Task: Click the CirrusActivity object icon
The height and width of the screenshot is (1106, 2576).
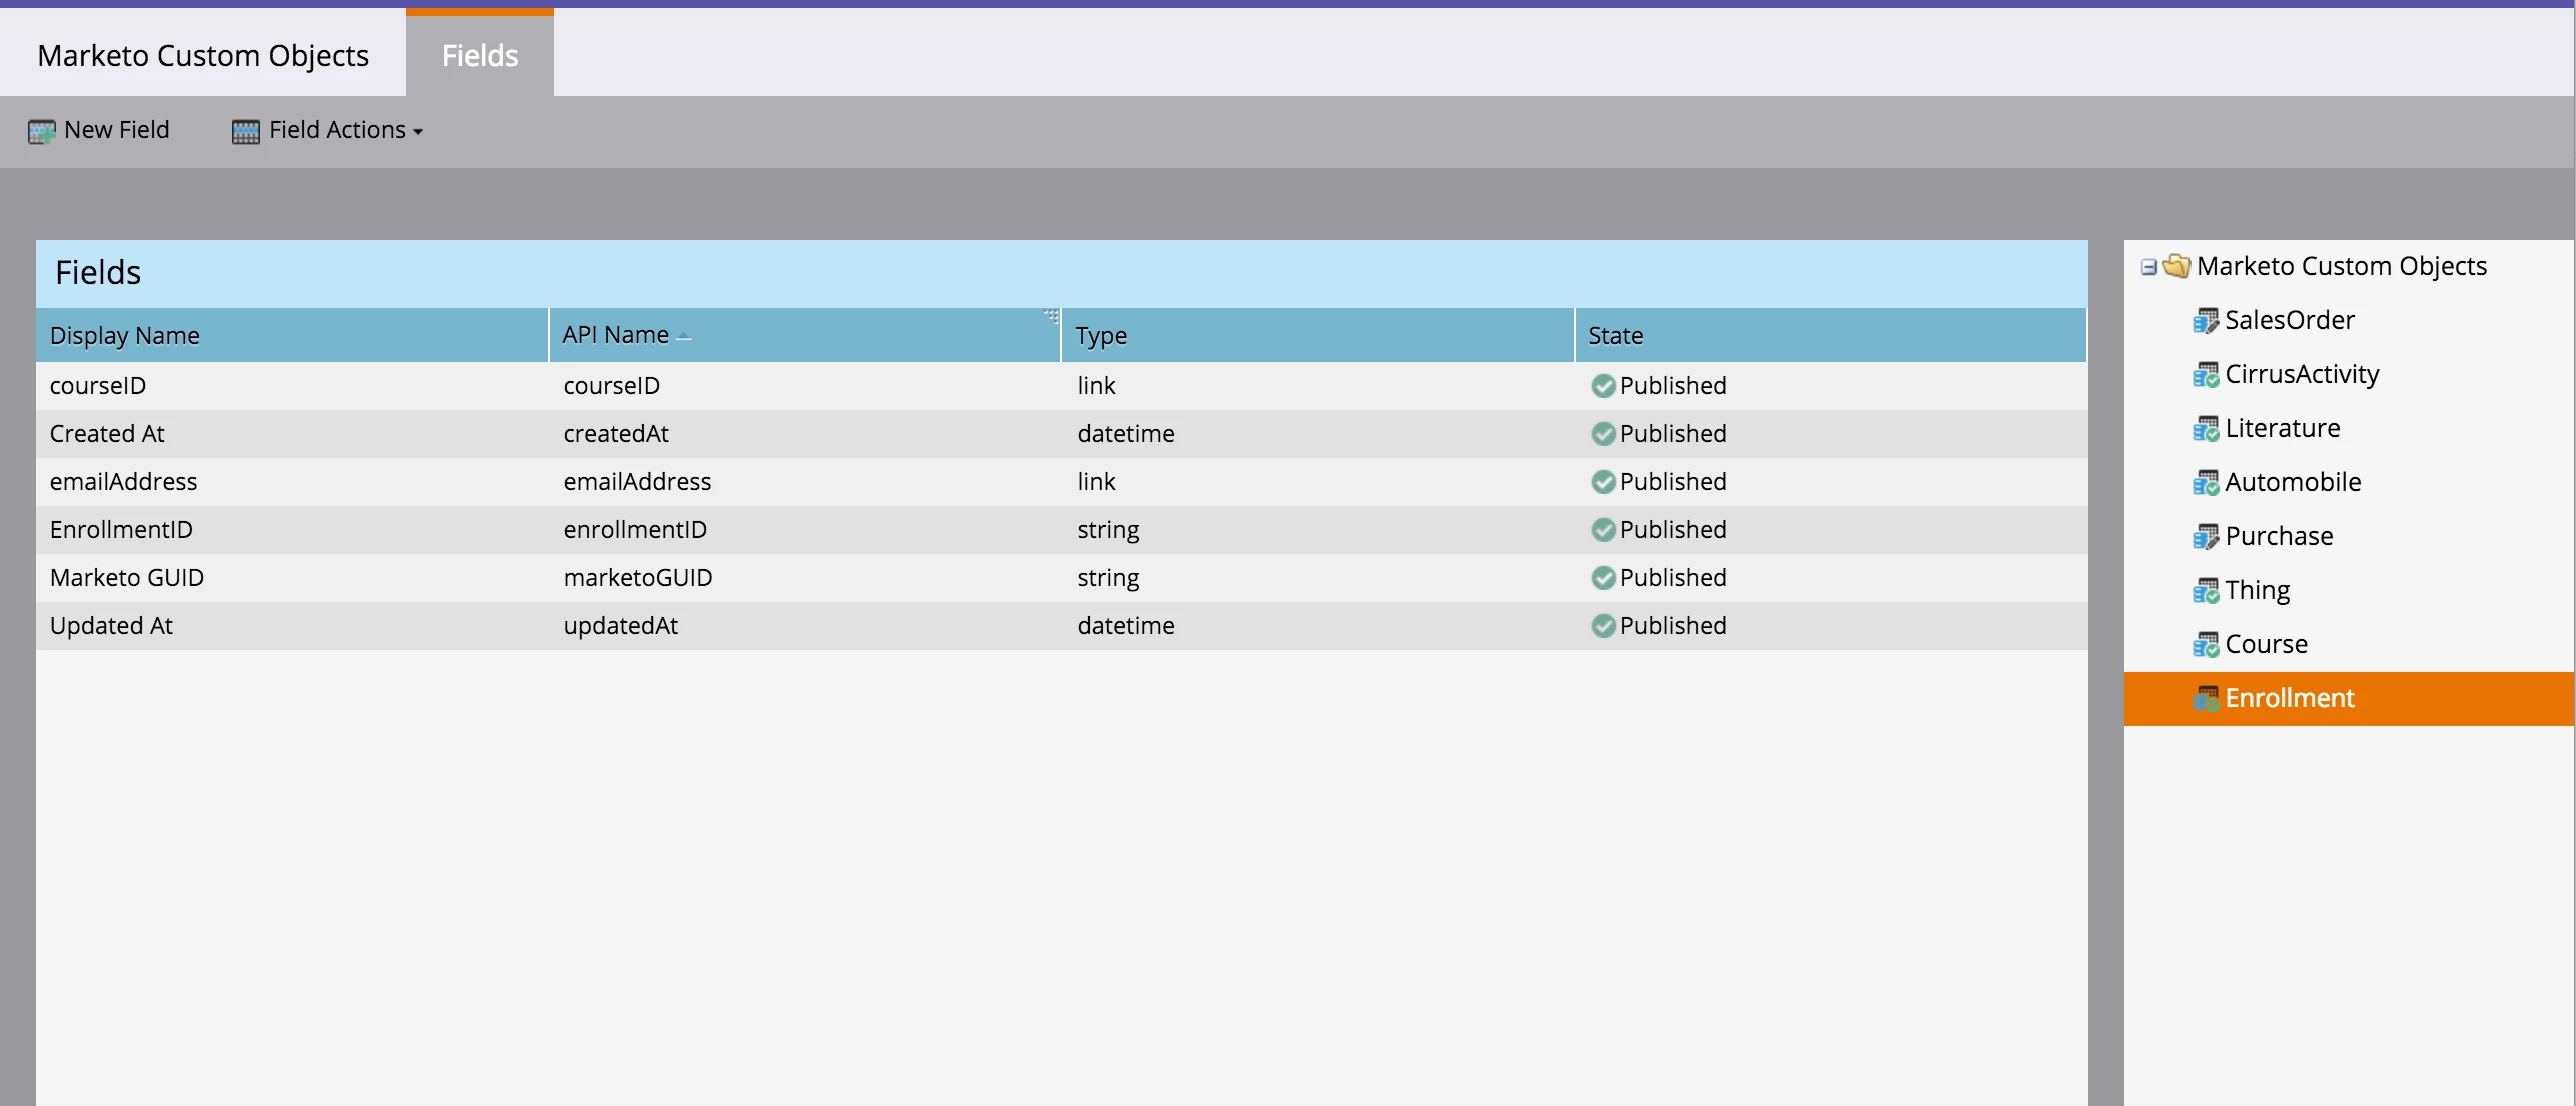Action: [x=2205, y=375]
